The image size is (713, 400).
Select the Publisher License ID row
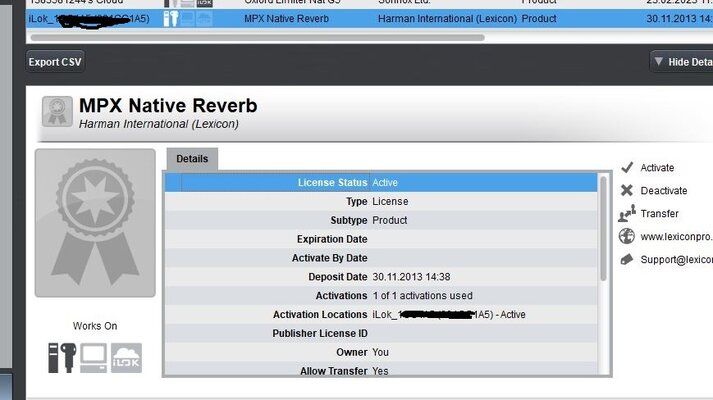point(381,333)
